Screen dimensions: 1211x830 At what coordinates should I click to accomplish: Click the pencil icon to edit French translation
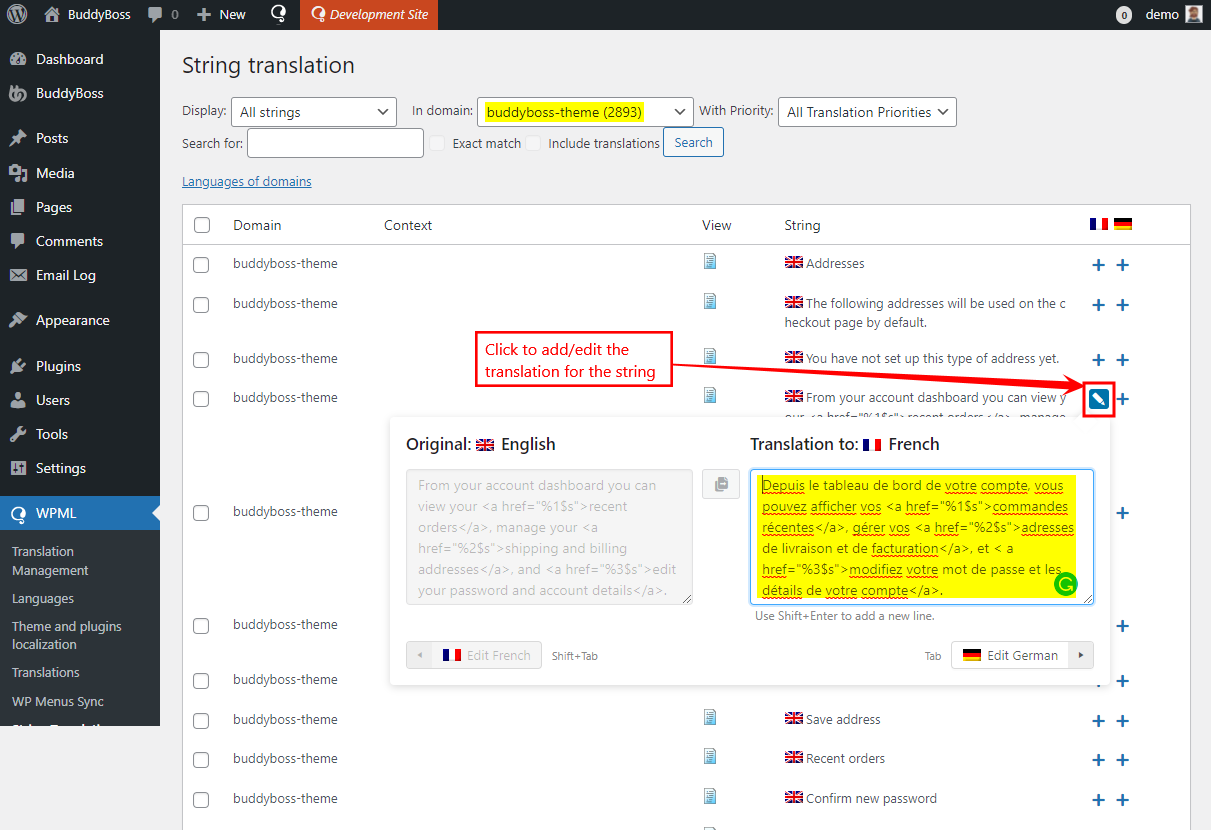(x=1098, y=399)
